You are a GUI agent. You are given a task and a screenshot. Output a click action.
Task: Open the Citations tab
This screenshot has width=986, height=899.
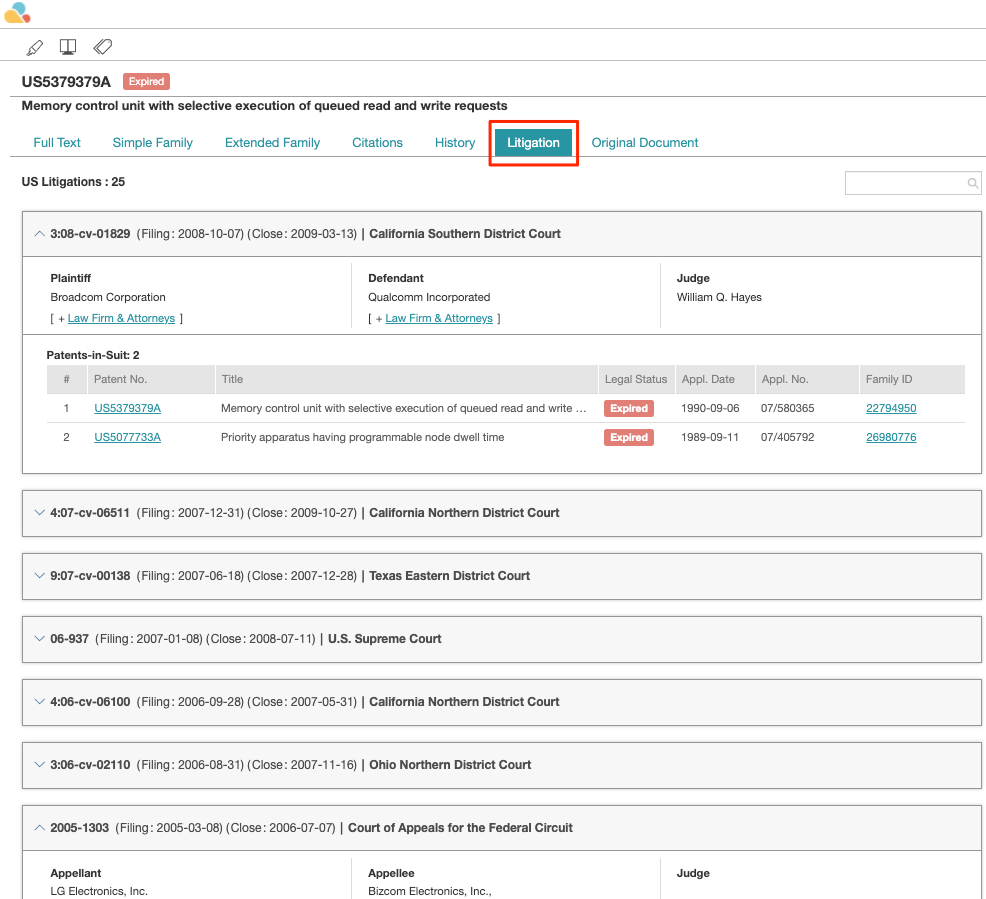click(x=377, y=143)
